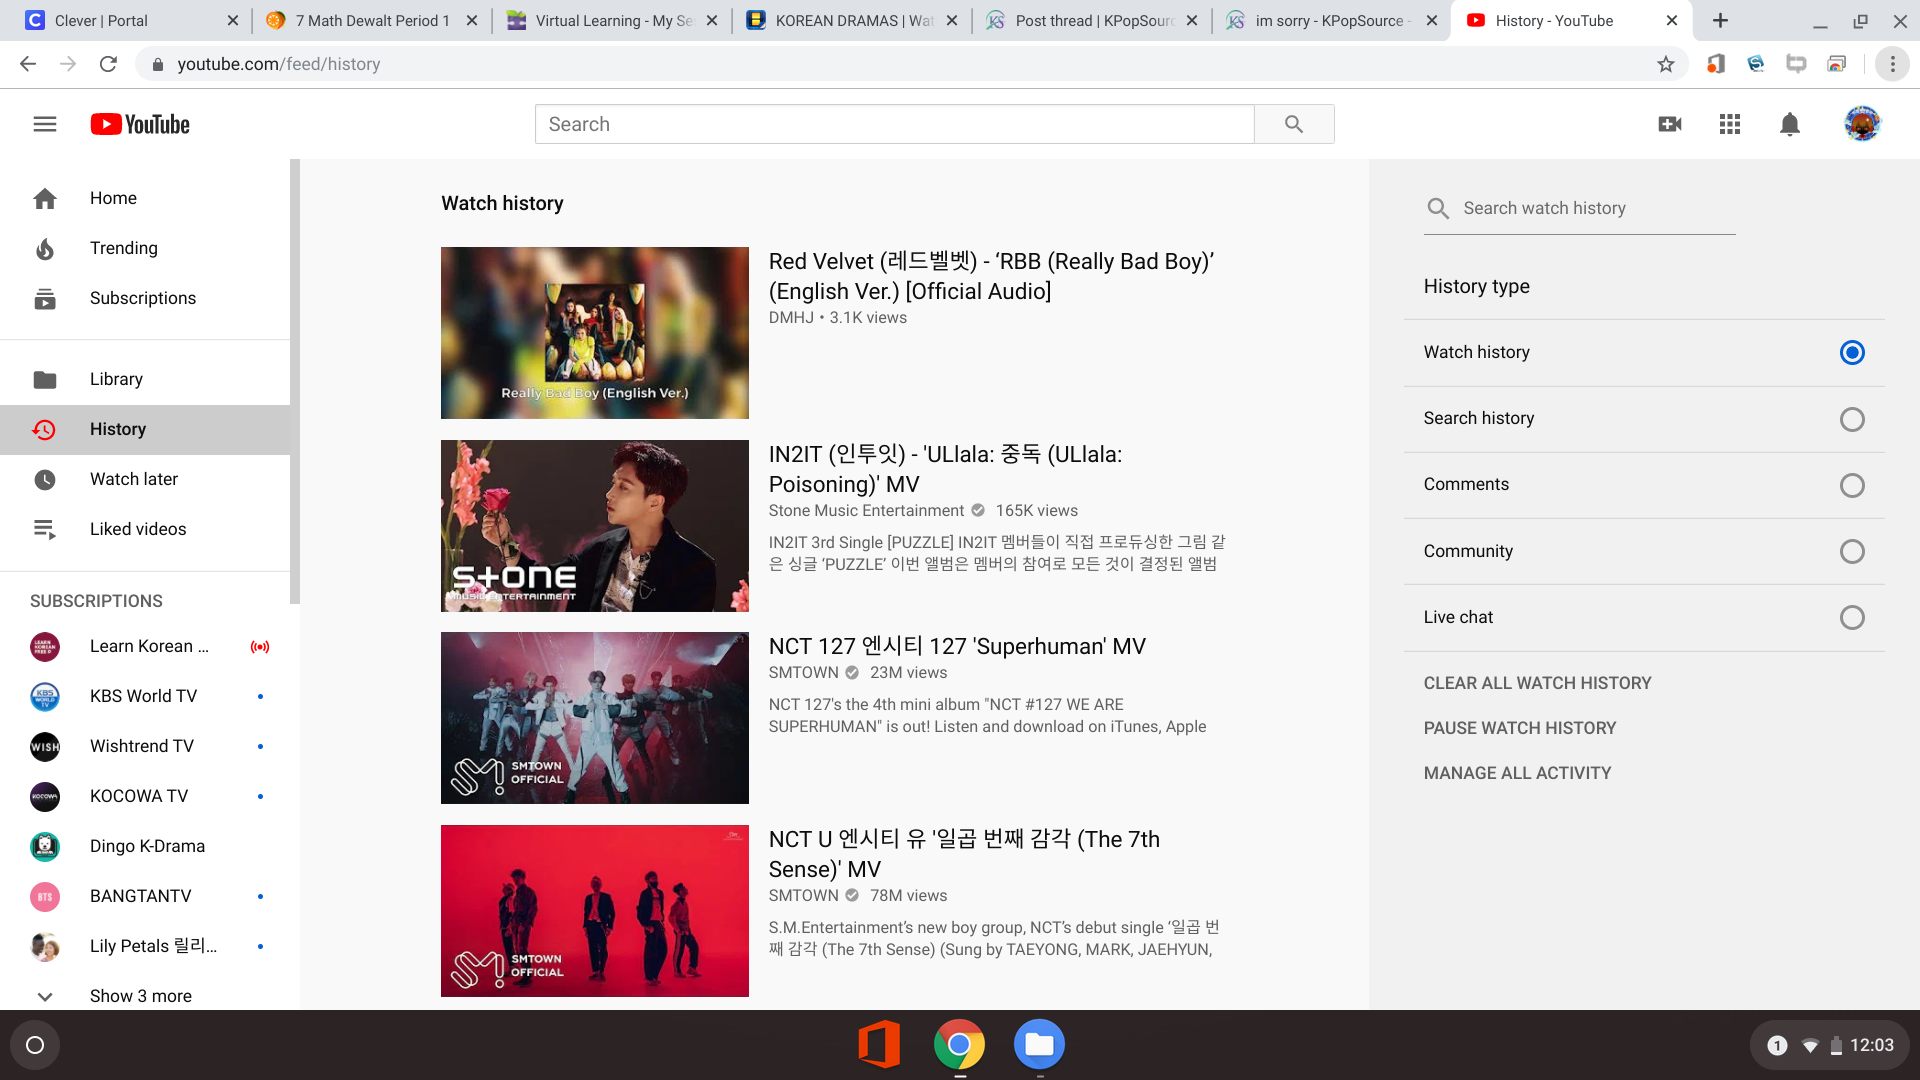Switch to KOREAN DRAMAS tab
Image resolution: width=1920 pixels, height=1080 pixels.
(850, 20)
